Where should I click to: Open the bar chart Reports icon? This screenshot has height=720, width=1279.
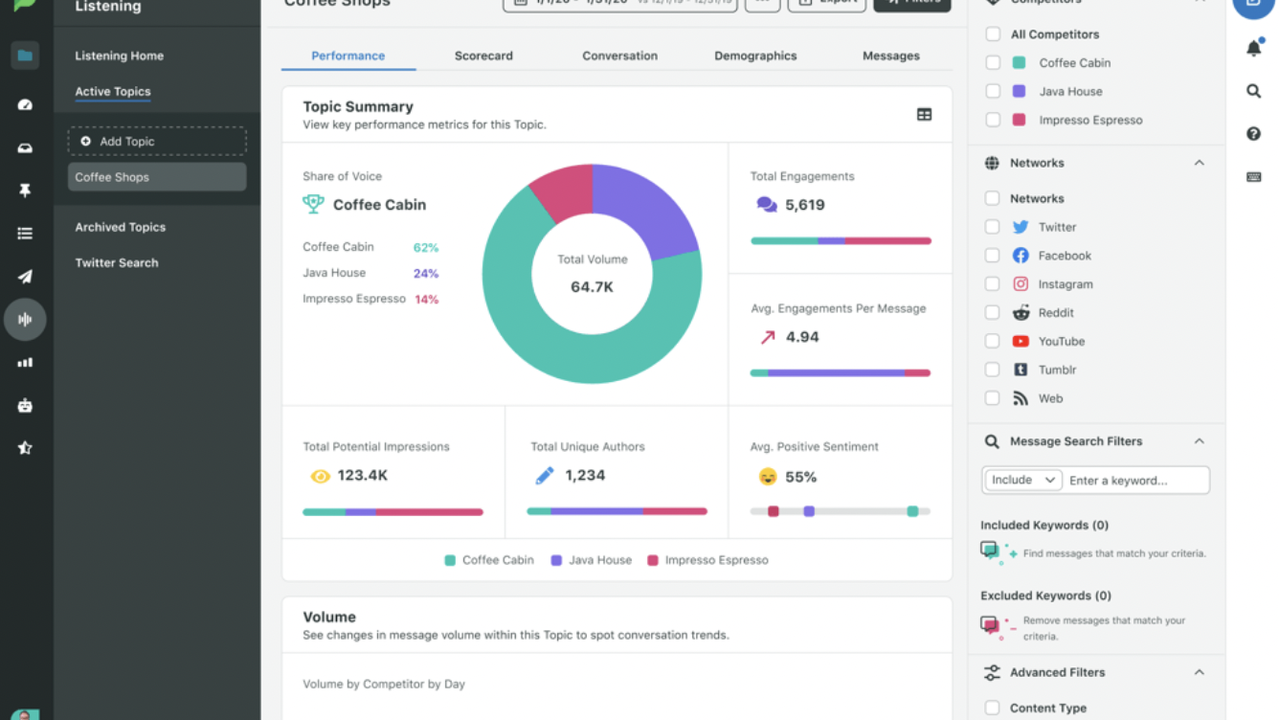25,363
